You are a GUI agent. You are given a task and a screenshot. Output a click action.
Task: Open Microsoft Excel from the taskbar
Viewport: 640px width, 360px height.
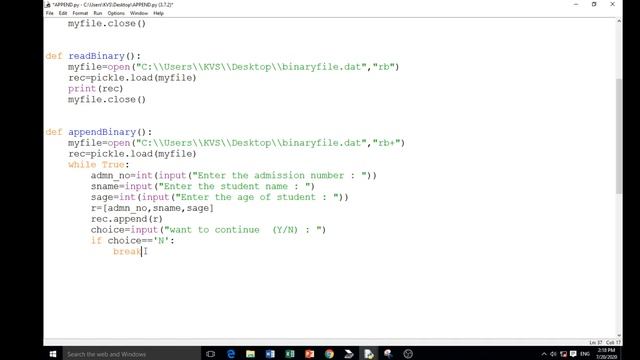tap(289, 354)
